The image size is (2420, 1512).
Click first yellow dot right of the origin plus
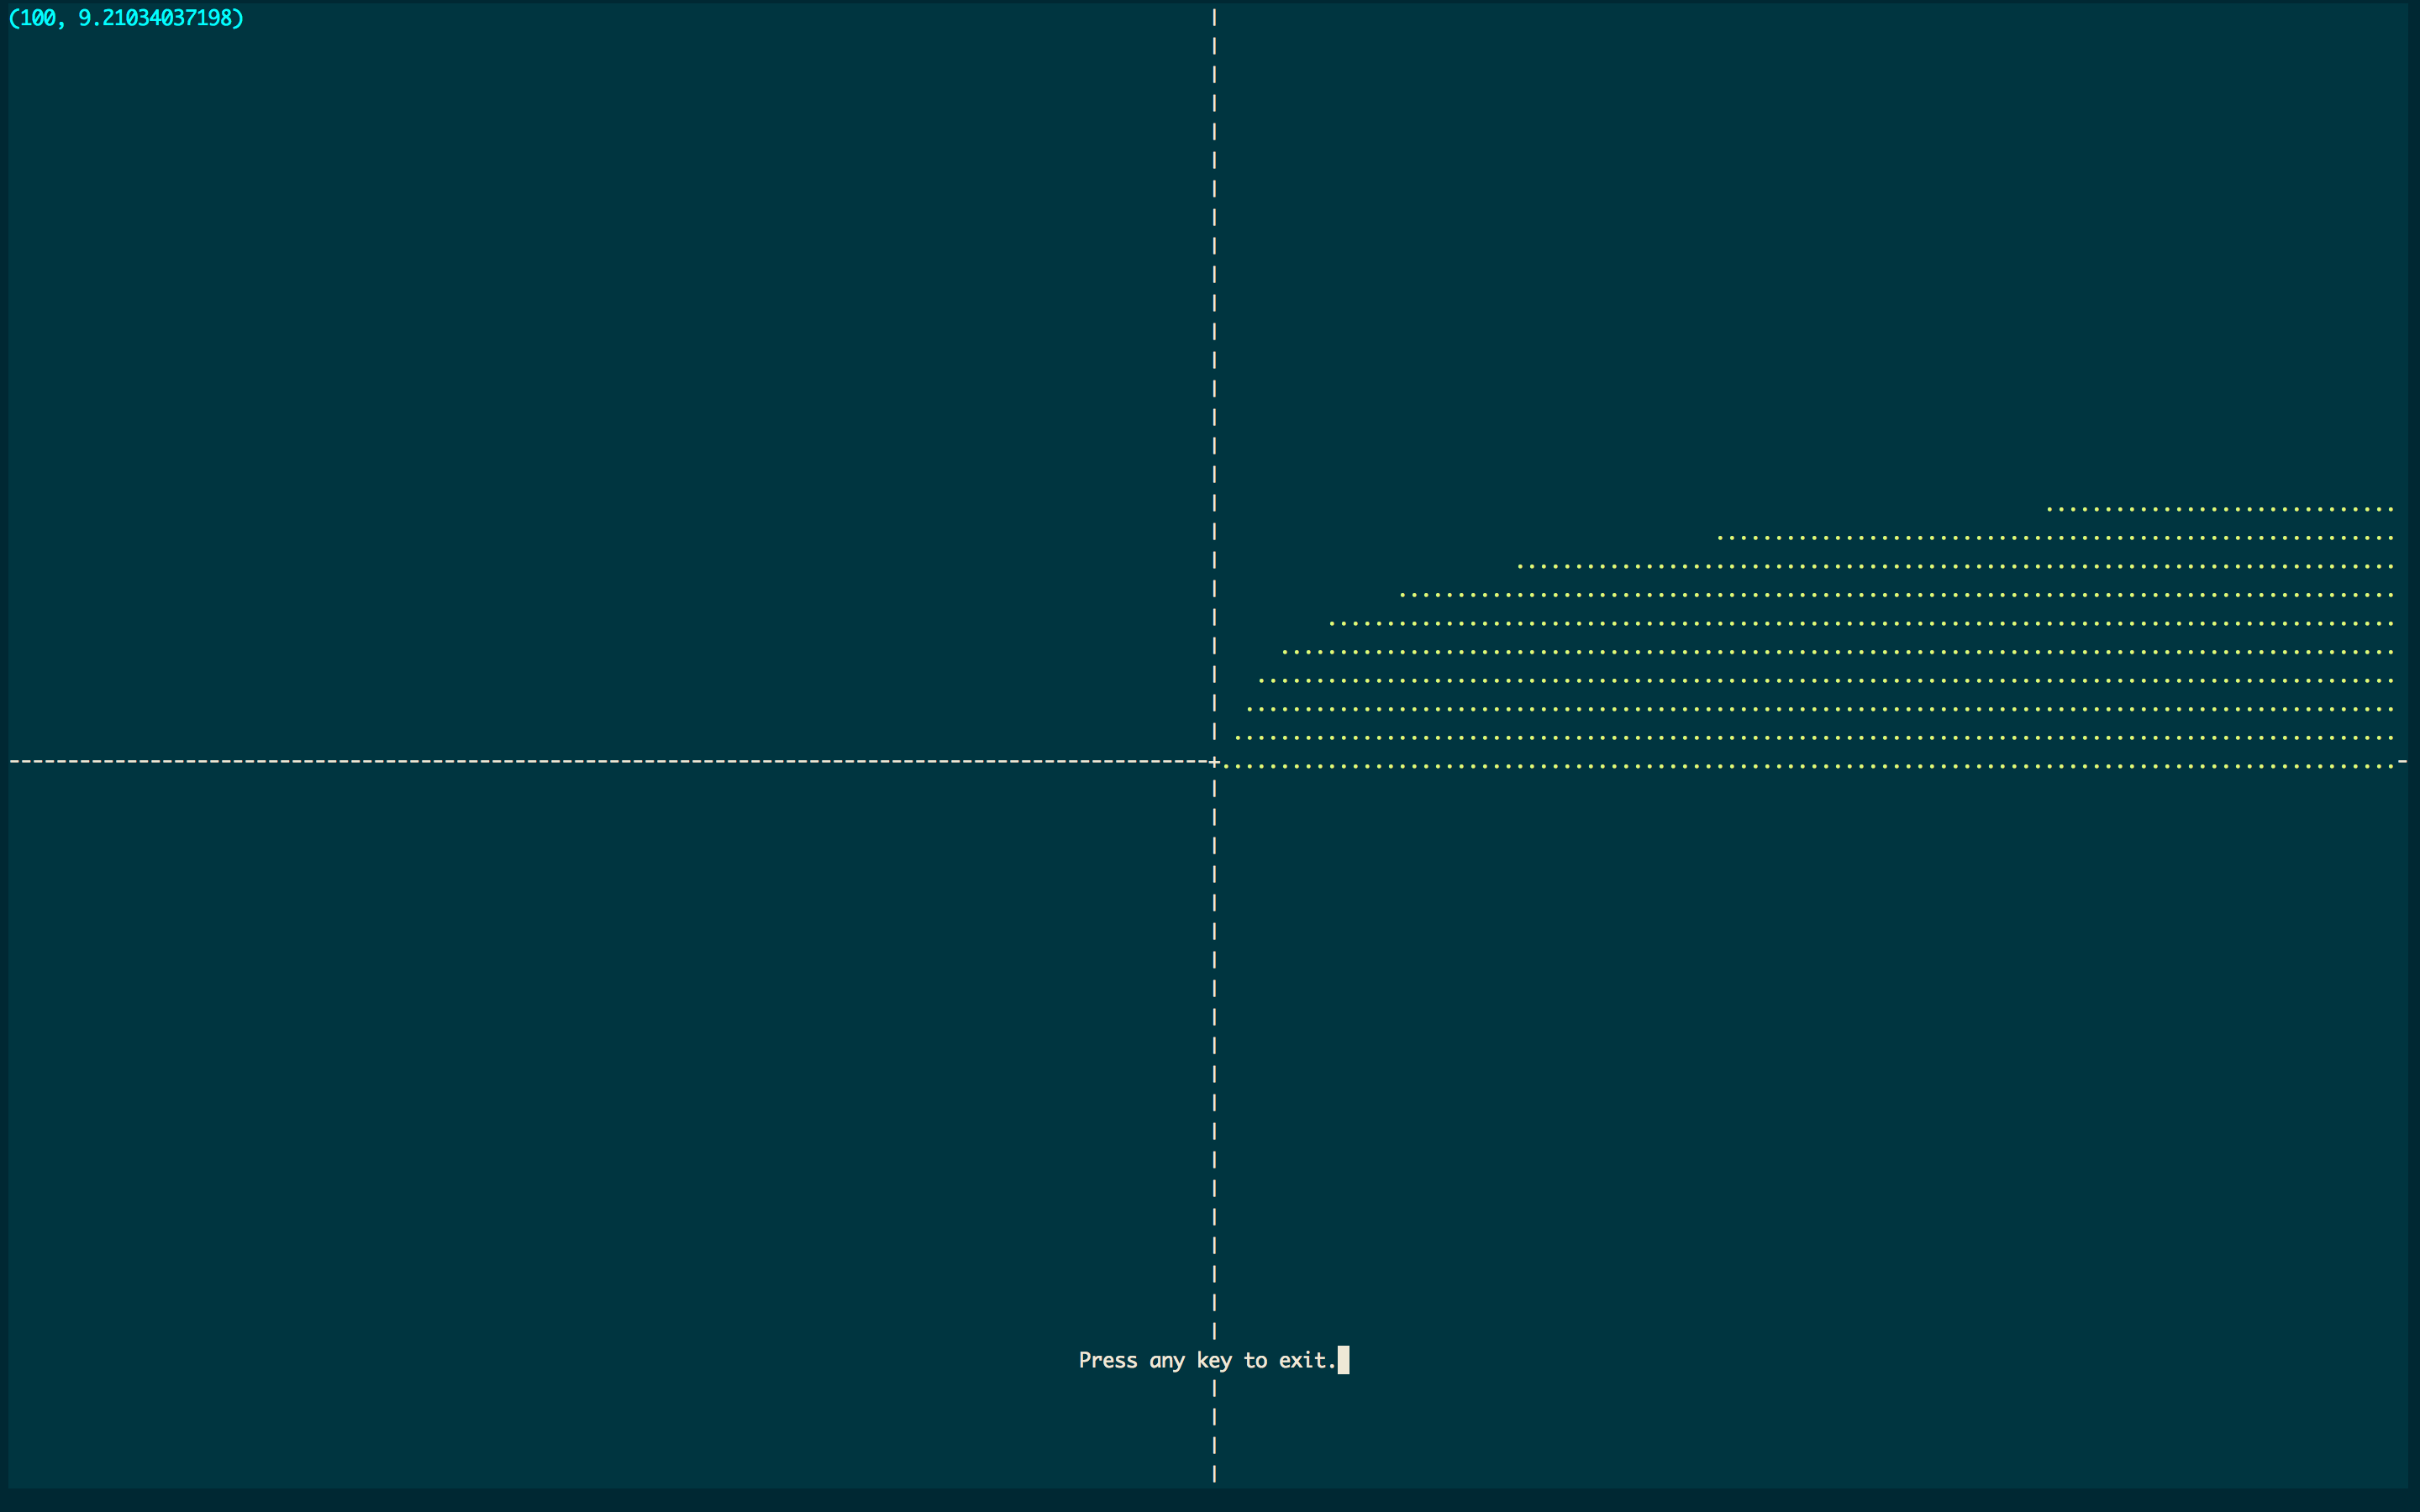coord(1226,767)
